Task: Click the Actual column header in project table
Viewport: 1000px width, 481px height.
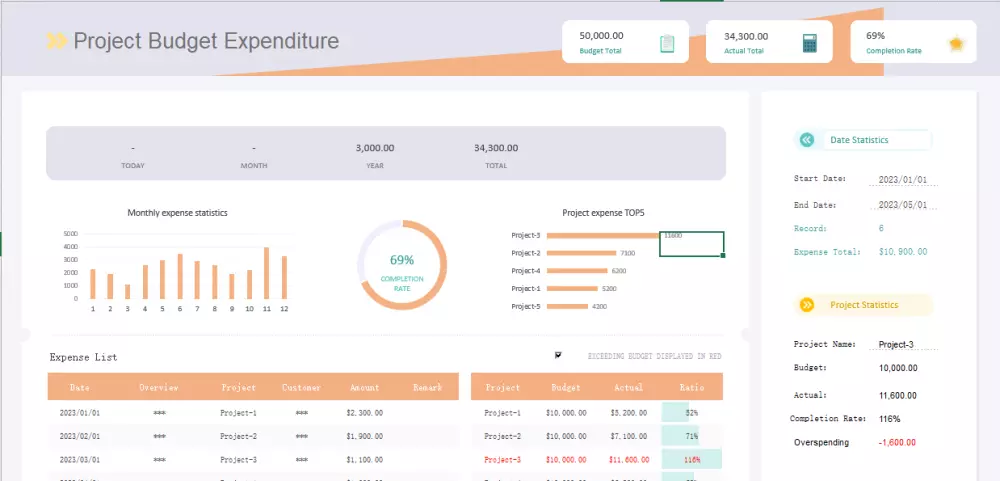Action: [628, 387]
